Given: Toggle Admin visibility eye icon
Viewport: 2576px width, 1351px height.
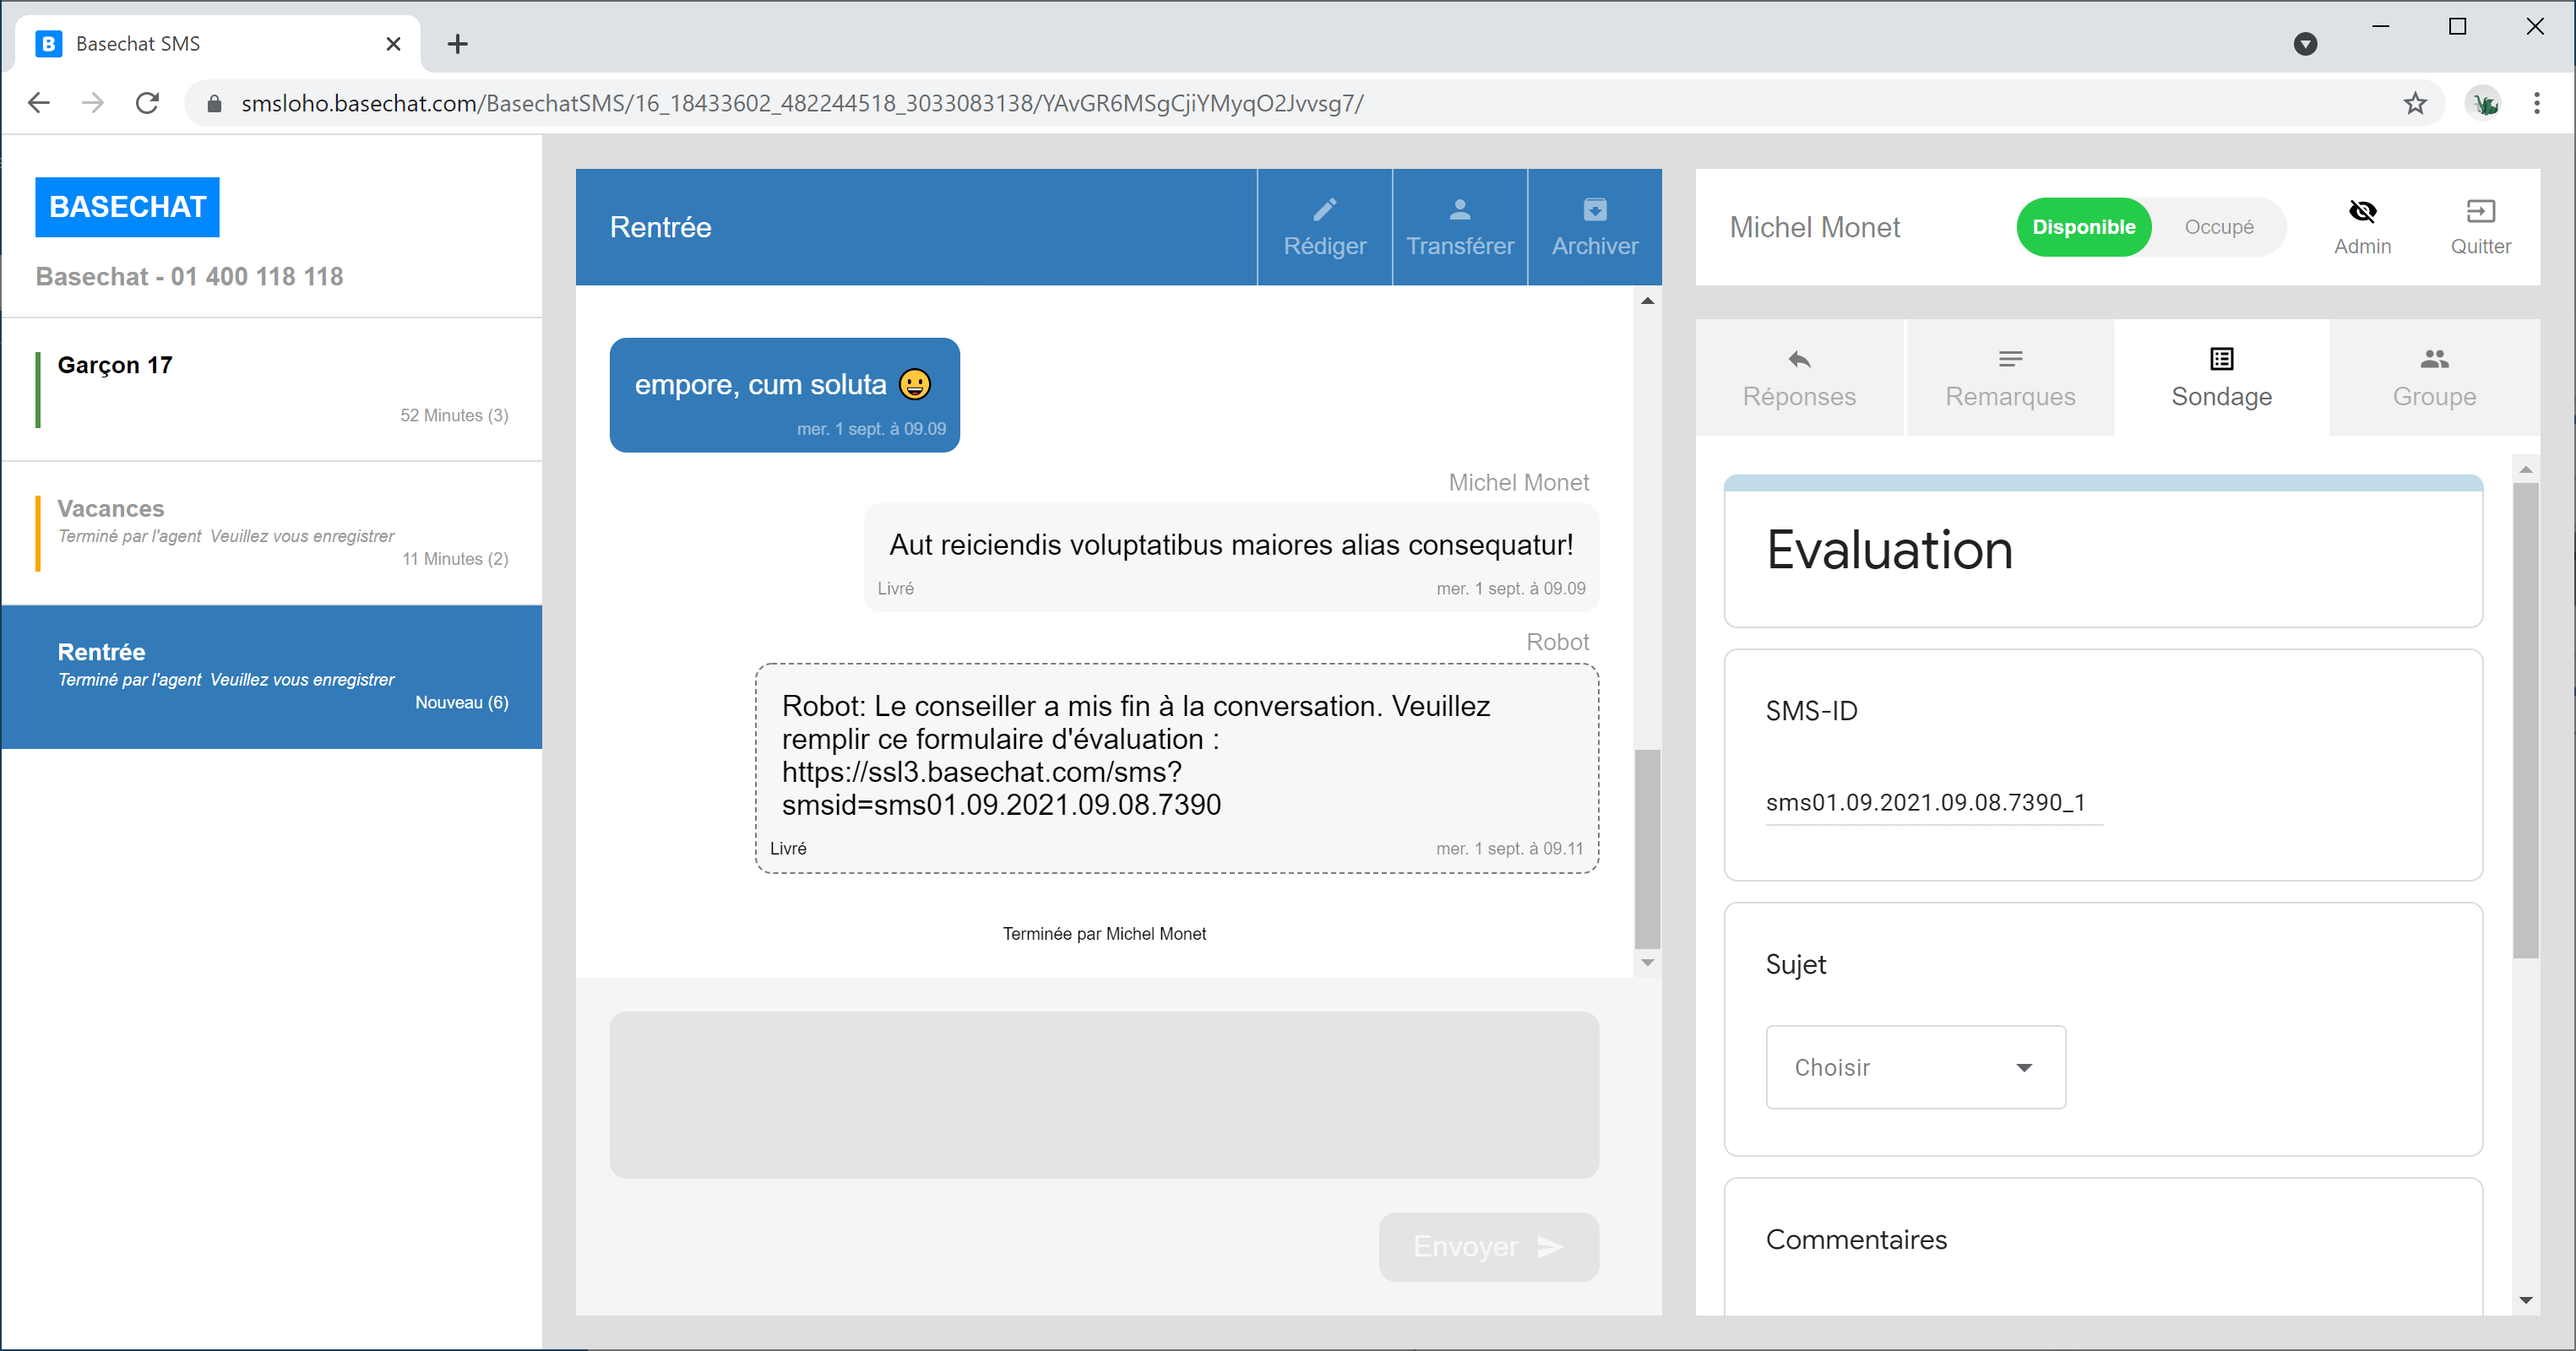Looking at the screenshot, I should click(2362, 212).
